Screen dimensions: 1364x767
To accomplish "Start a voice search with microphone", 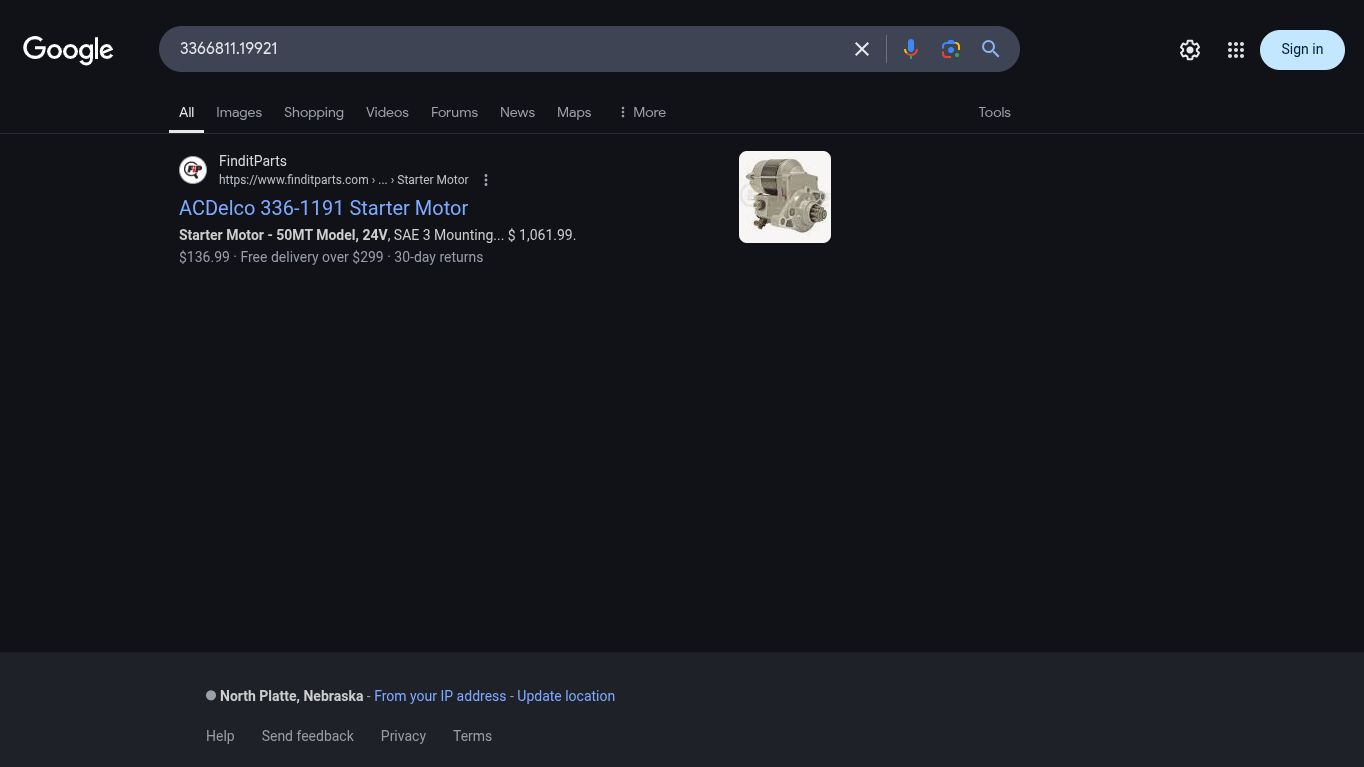I will point(910,49).
